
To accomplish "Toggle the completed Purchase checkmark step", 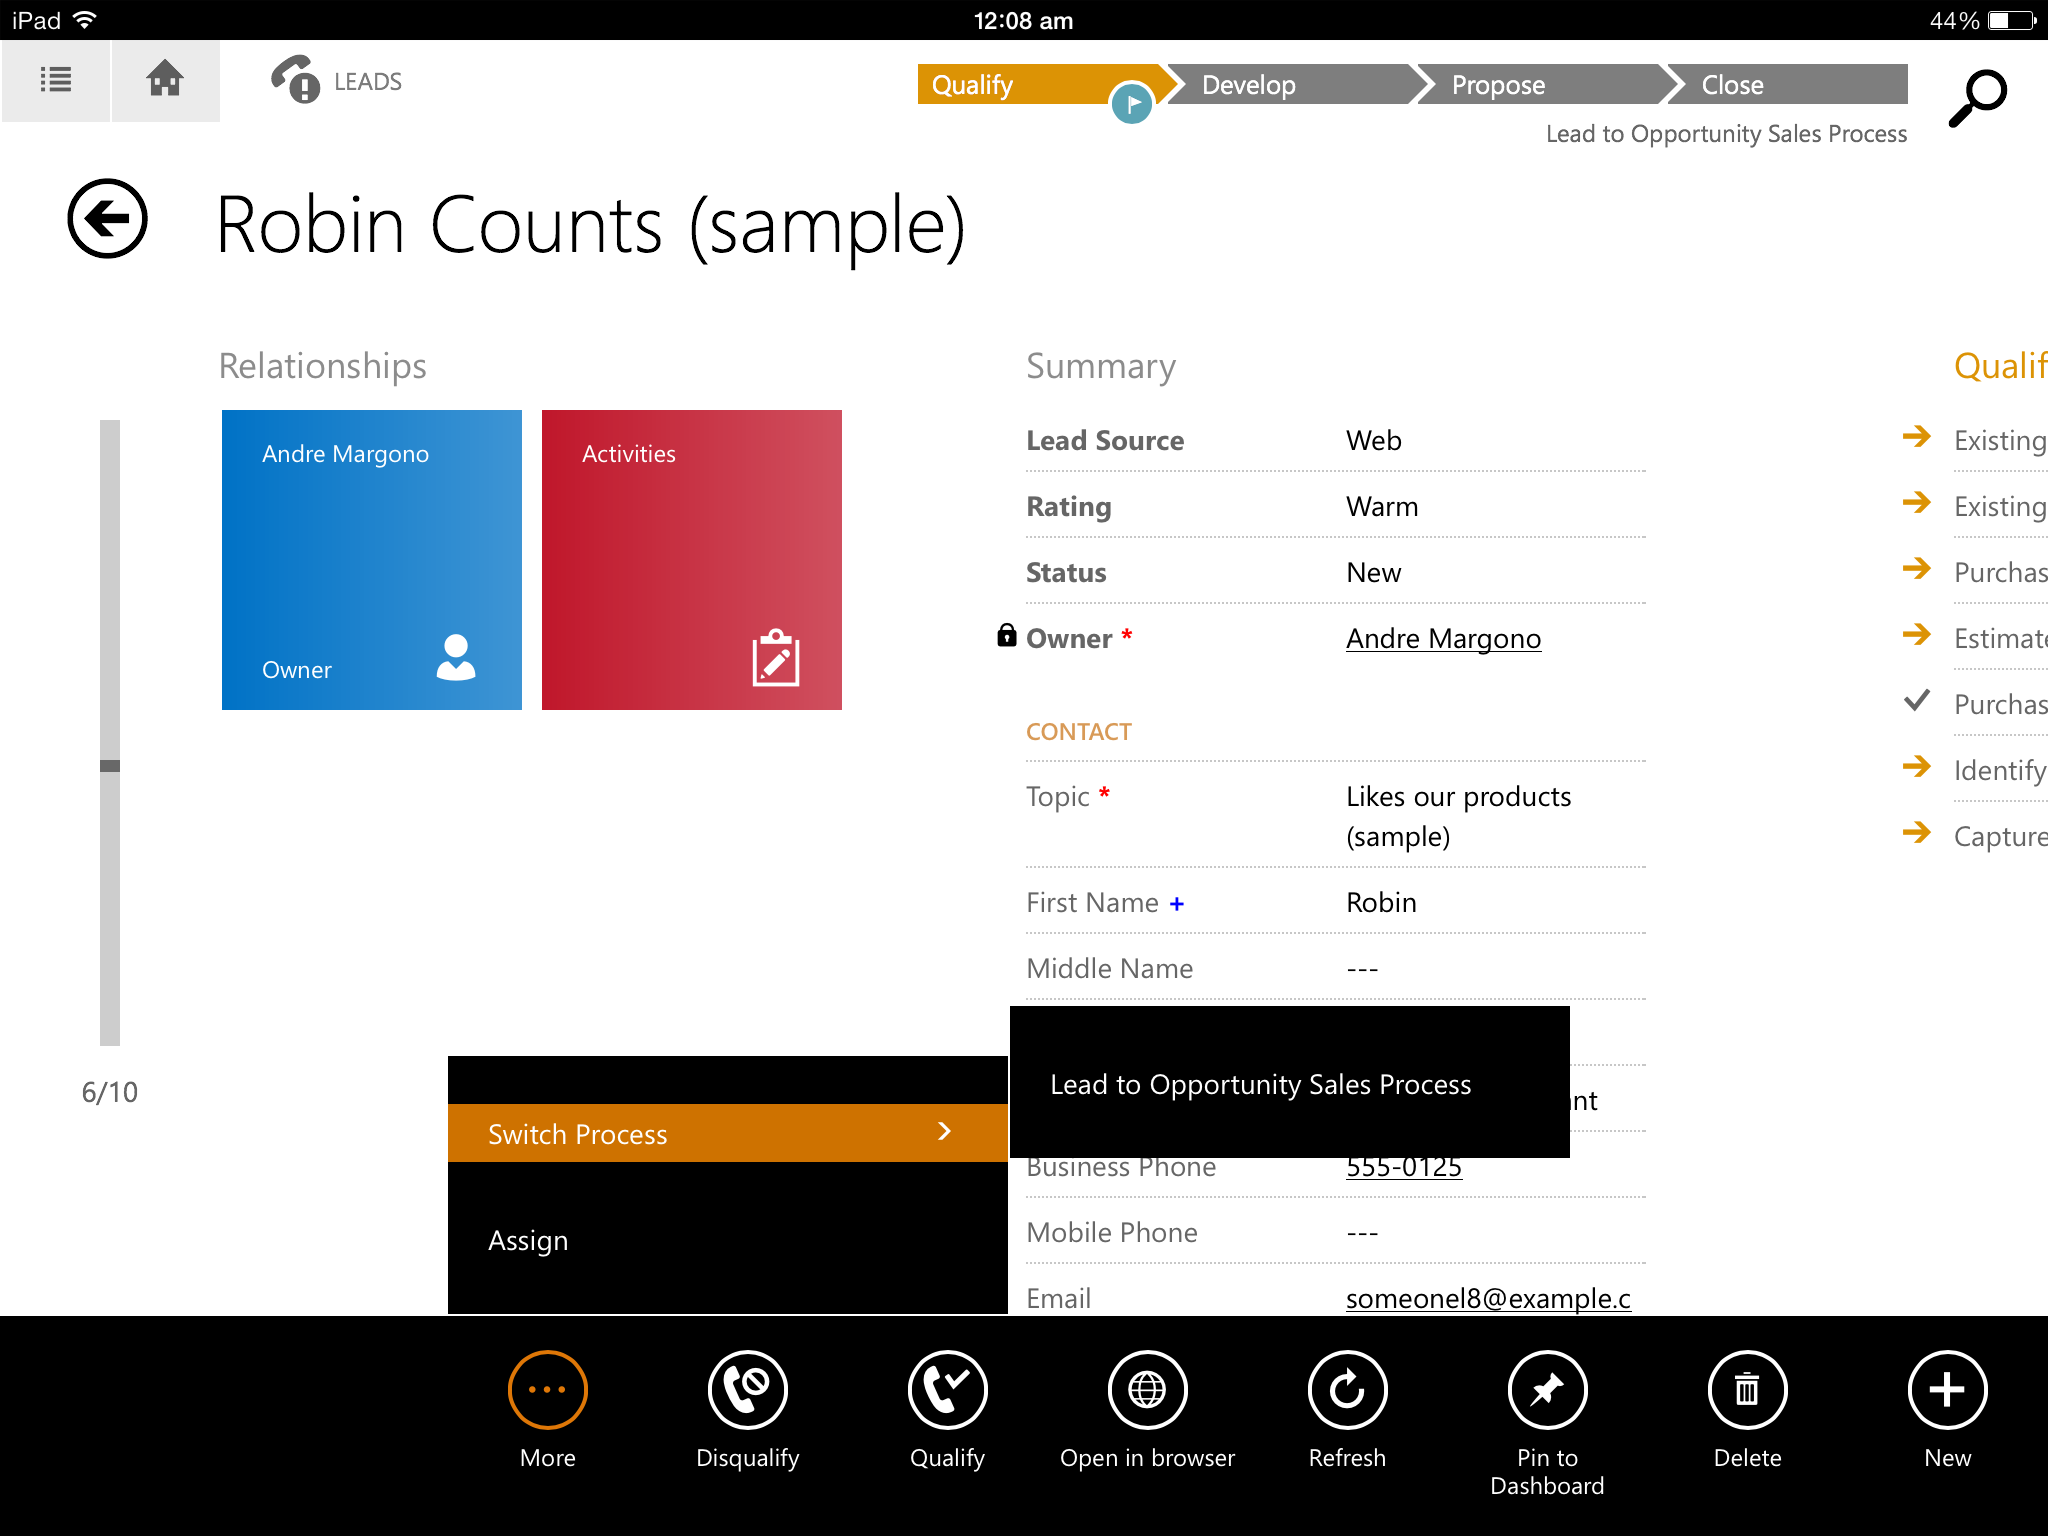I will coord(1916,702).
